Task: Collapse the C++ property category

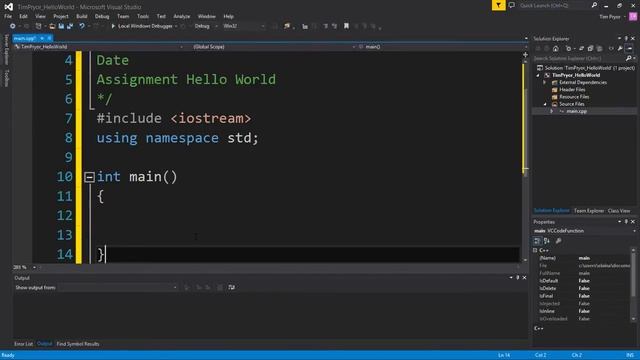Action: click(535, 250)
